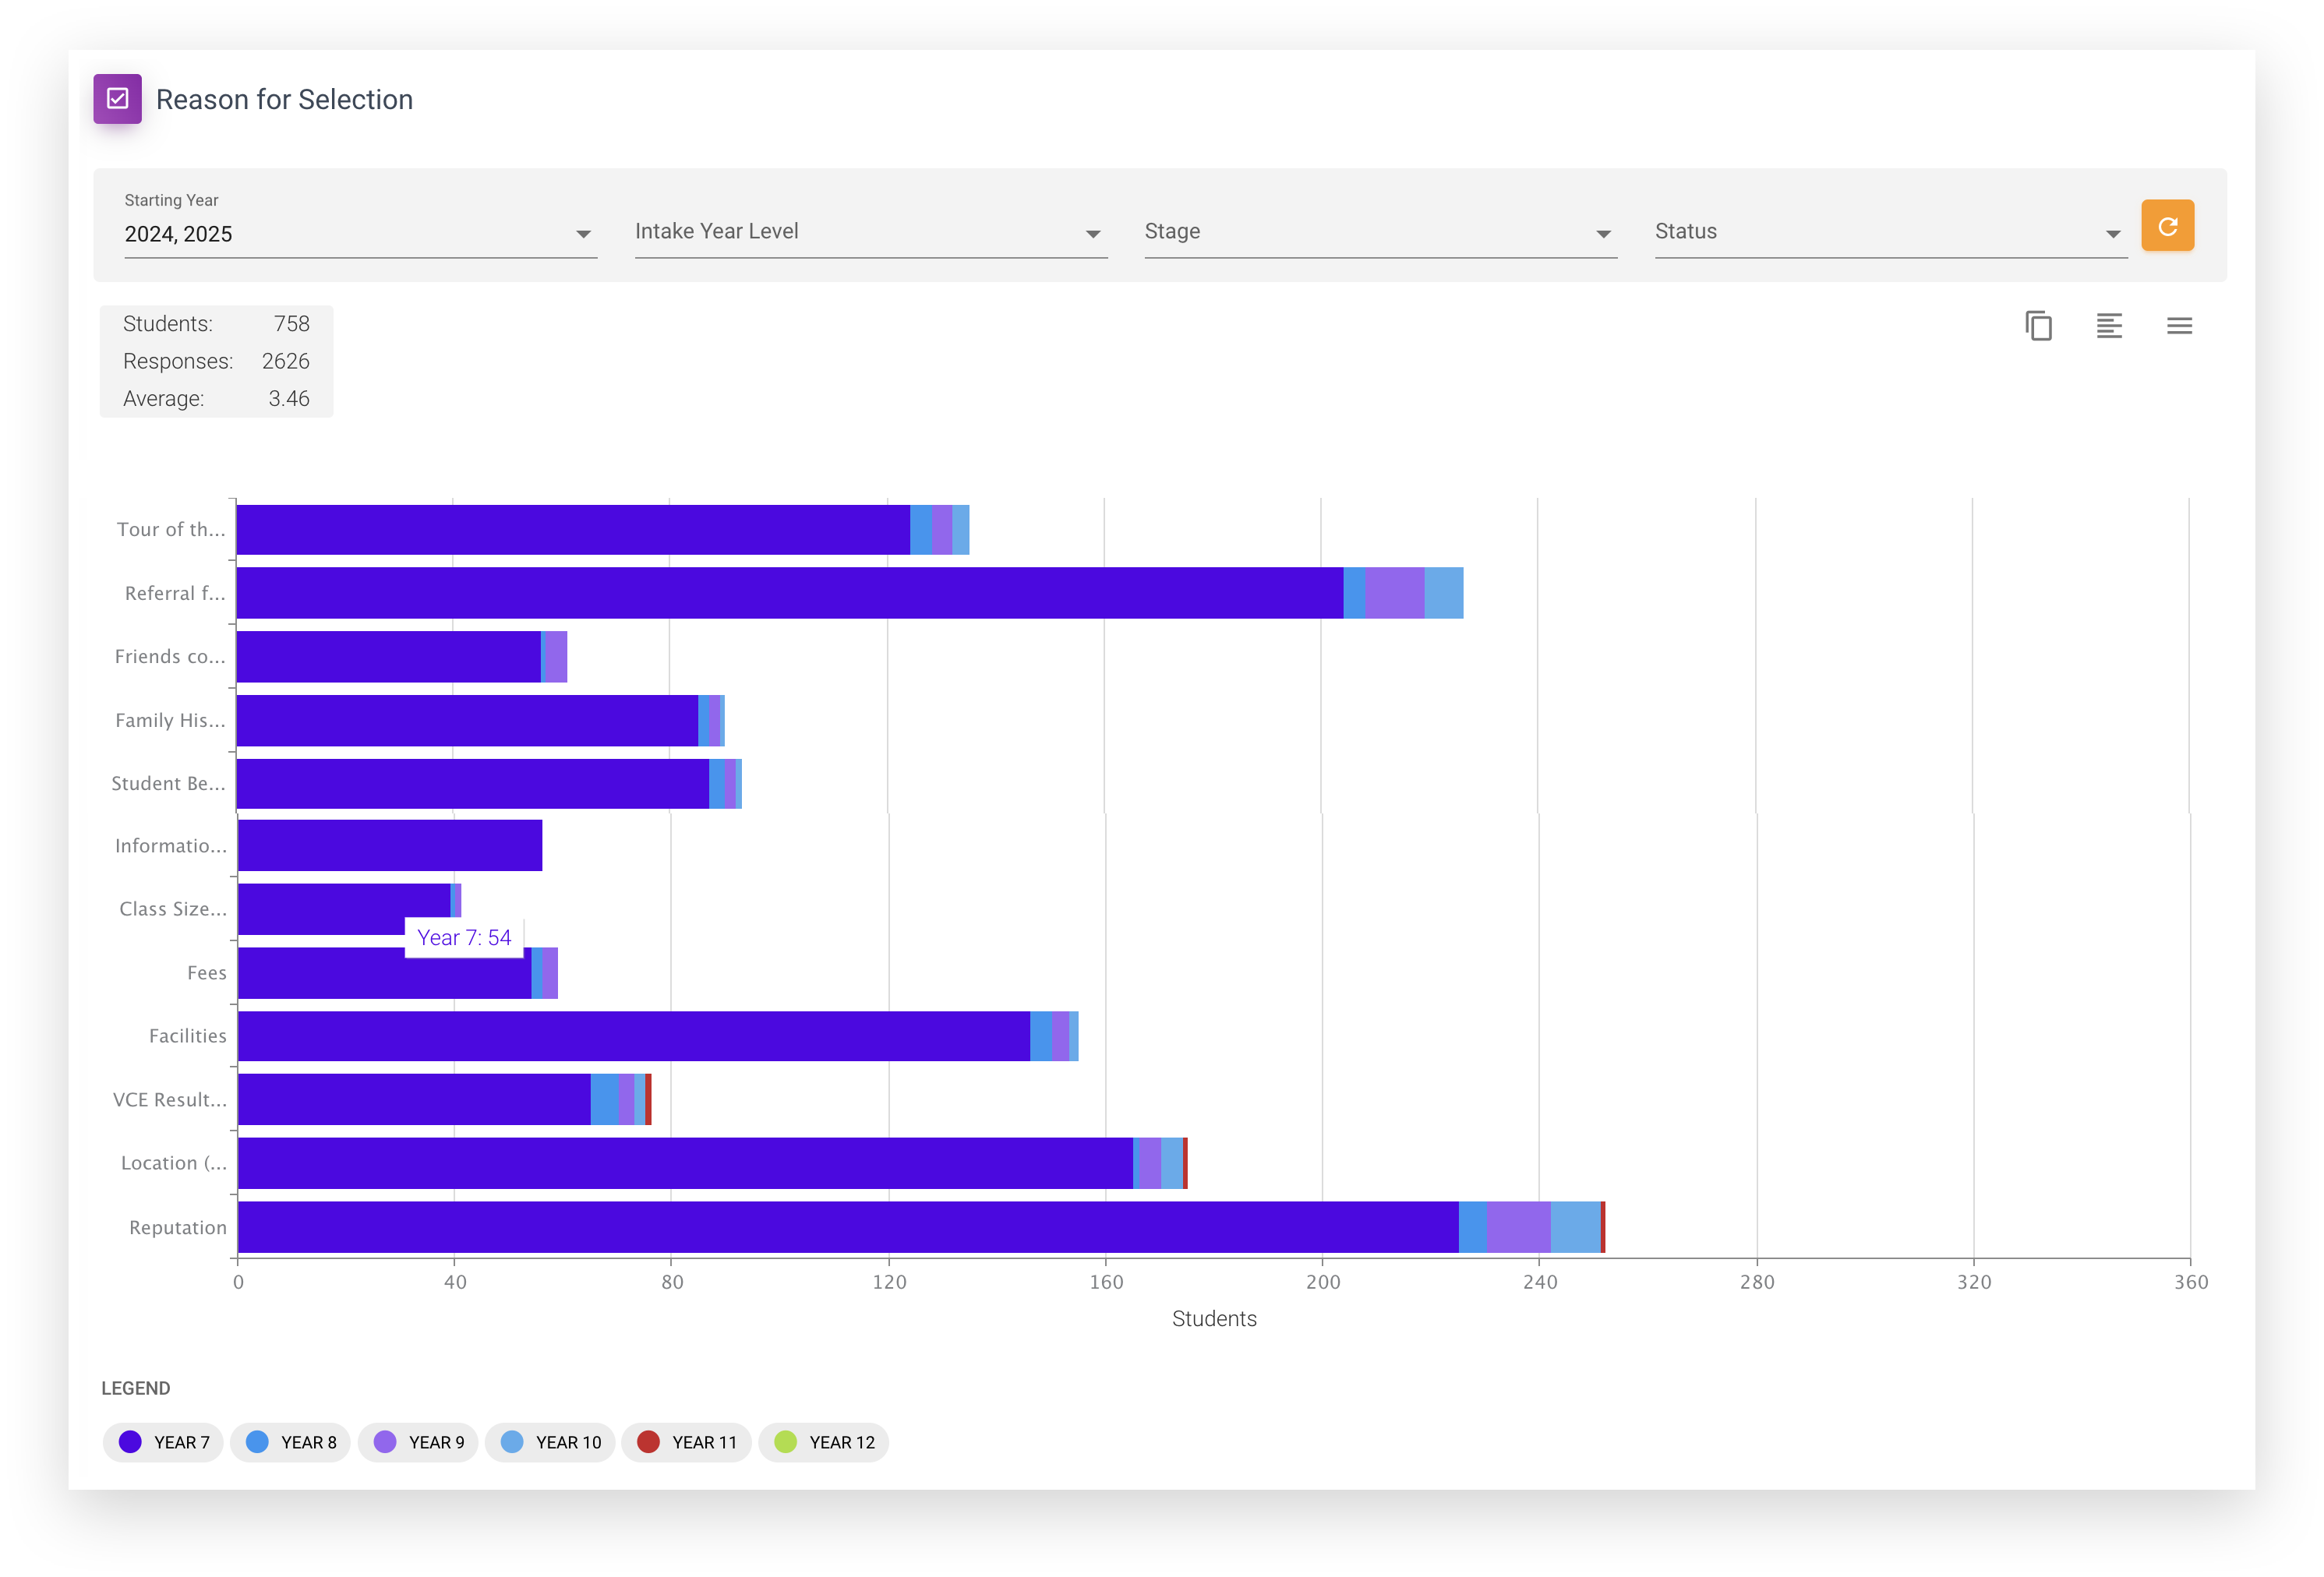Toggle the YEAR 7 legend item

point(163,1442)
